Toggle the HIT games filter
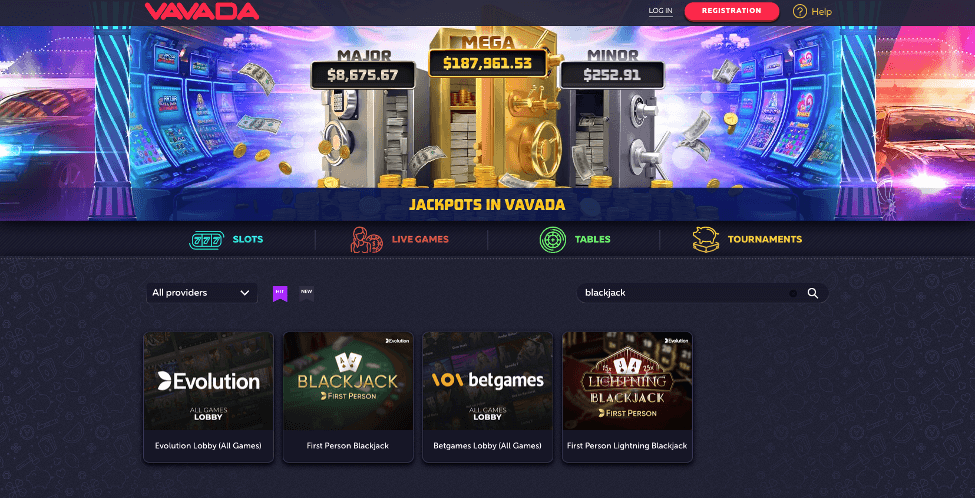The image size is (977, 499). 280,293
